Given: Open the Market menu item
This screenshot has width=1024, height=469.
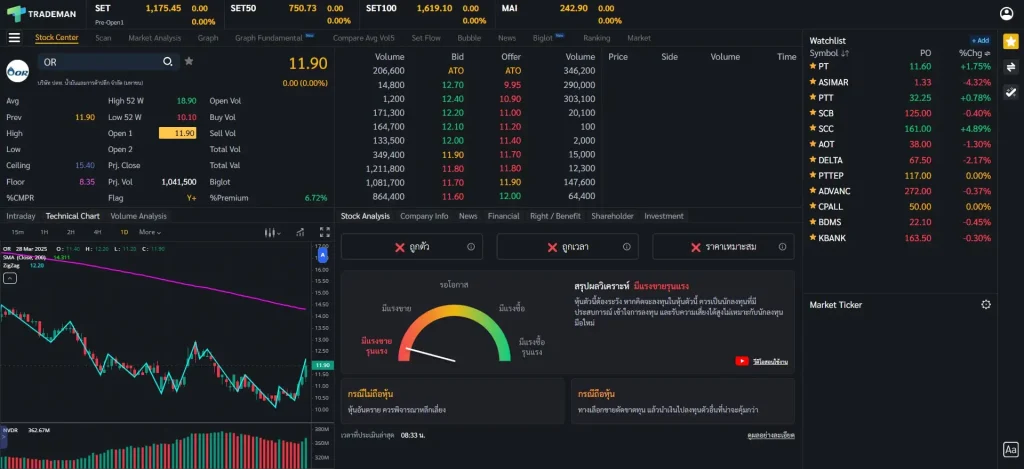Looking at the screenshot, I should pyautogui.click(x=639, y=38).
